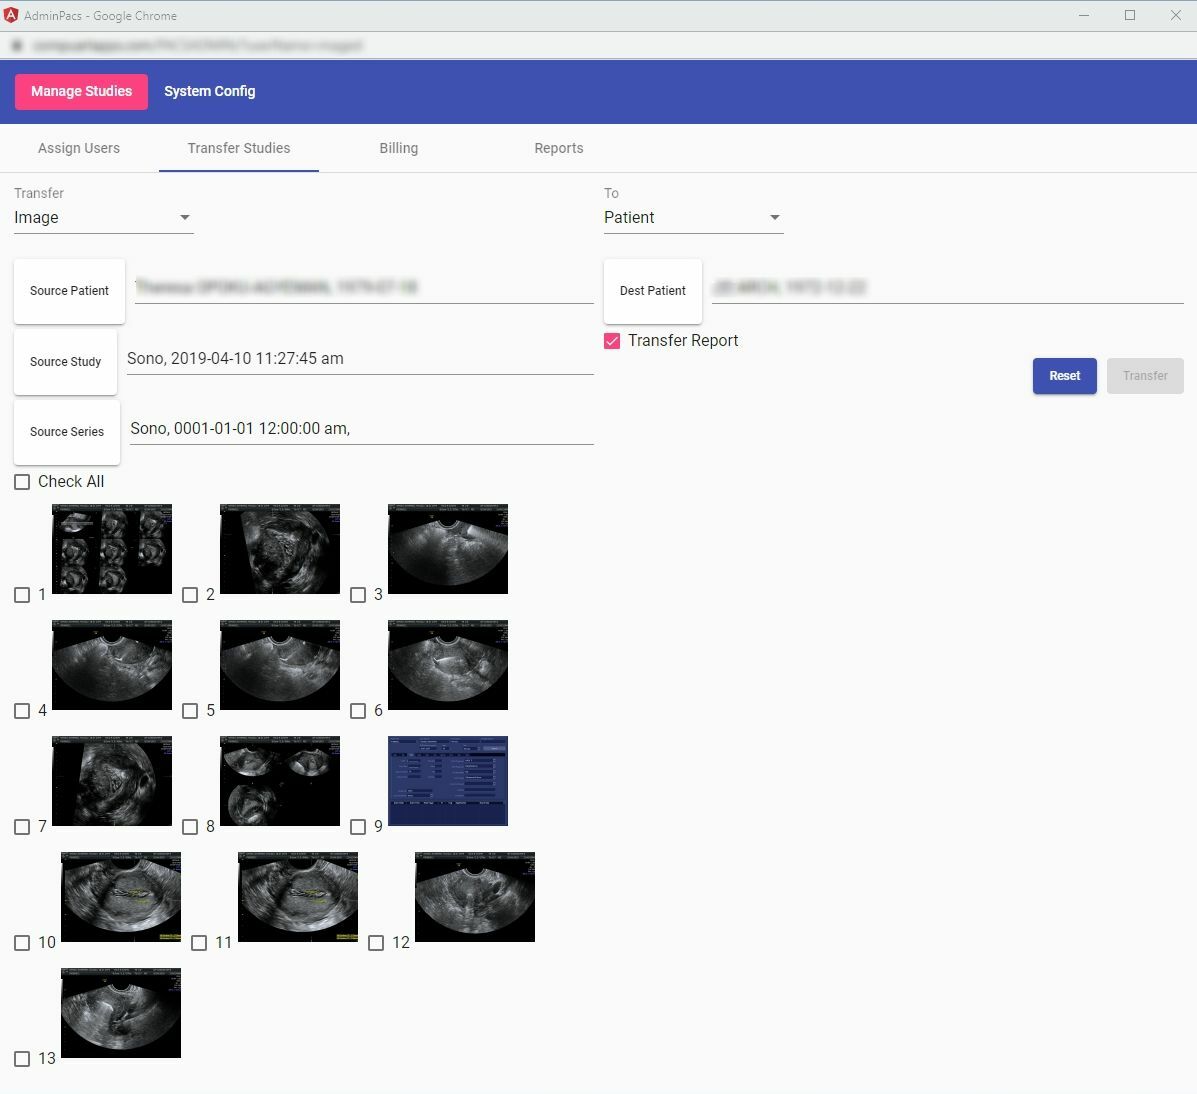The image size is (1197, 1094).
Task: Click the blue Reset button
Action: point(1064,376)
